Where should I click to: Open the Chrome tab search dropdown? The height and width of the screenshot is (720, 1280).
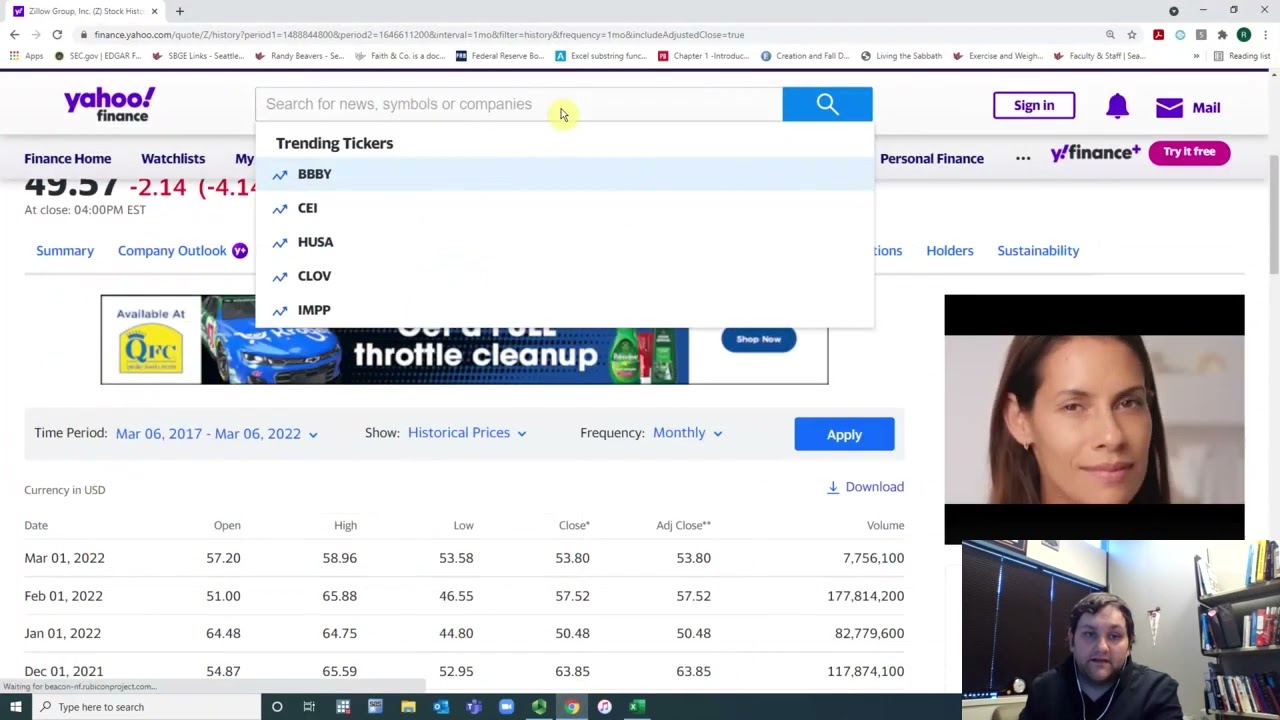pos(1174,11)
